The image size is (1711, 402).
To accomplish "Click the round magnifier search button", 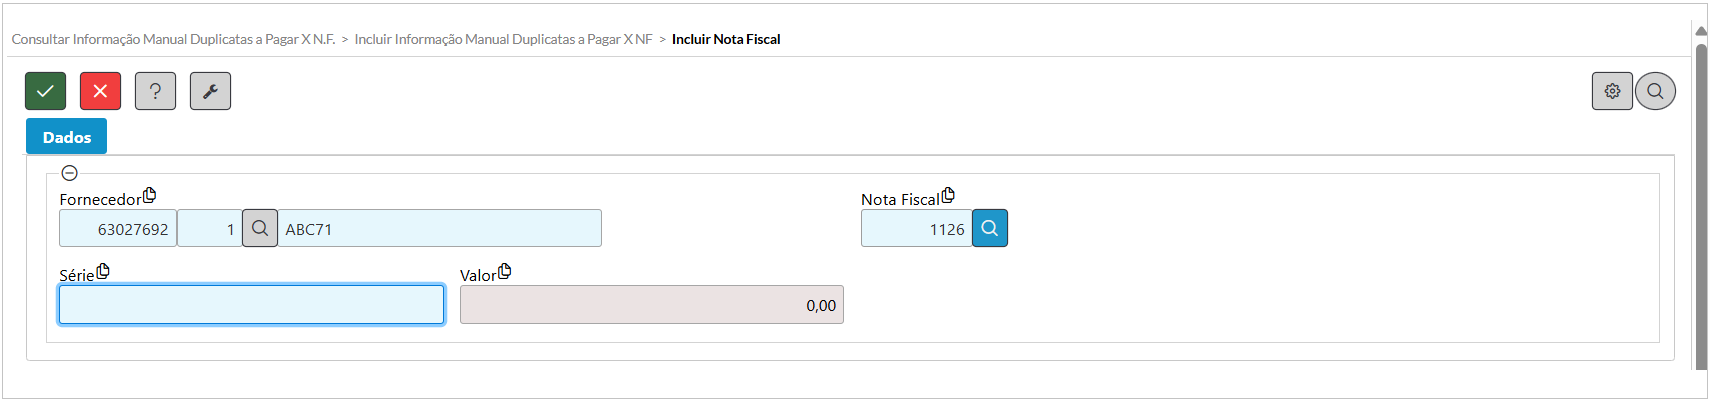I will click(x=1655, y=91).
